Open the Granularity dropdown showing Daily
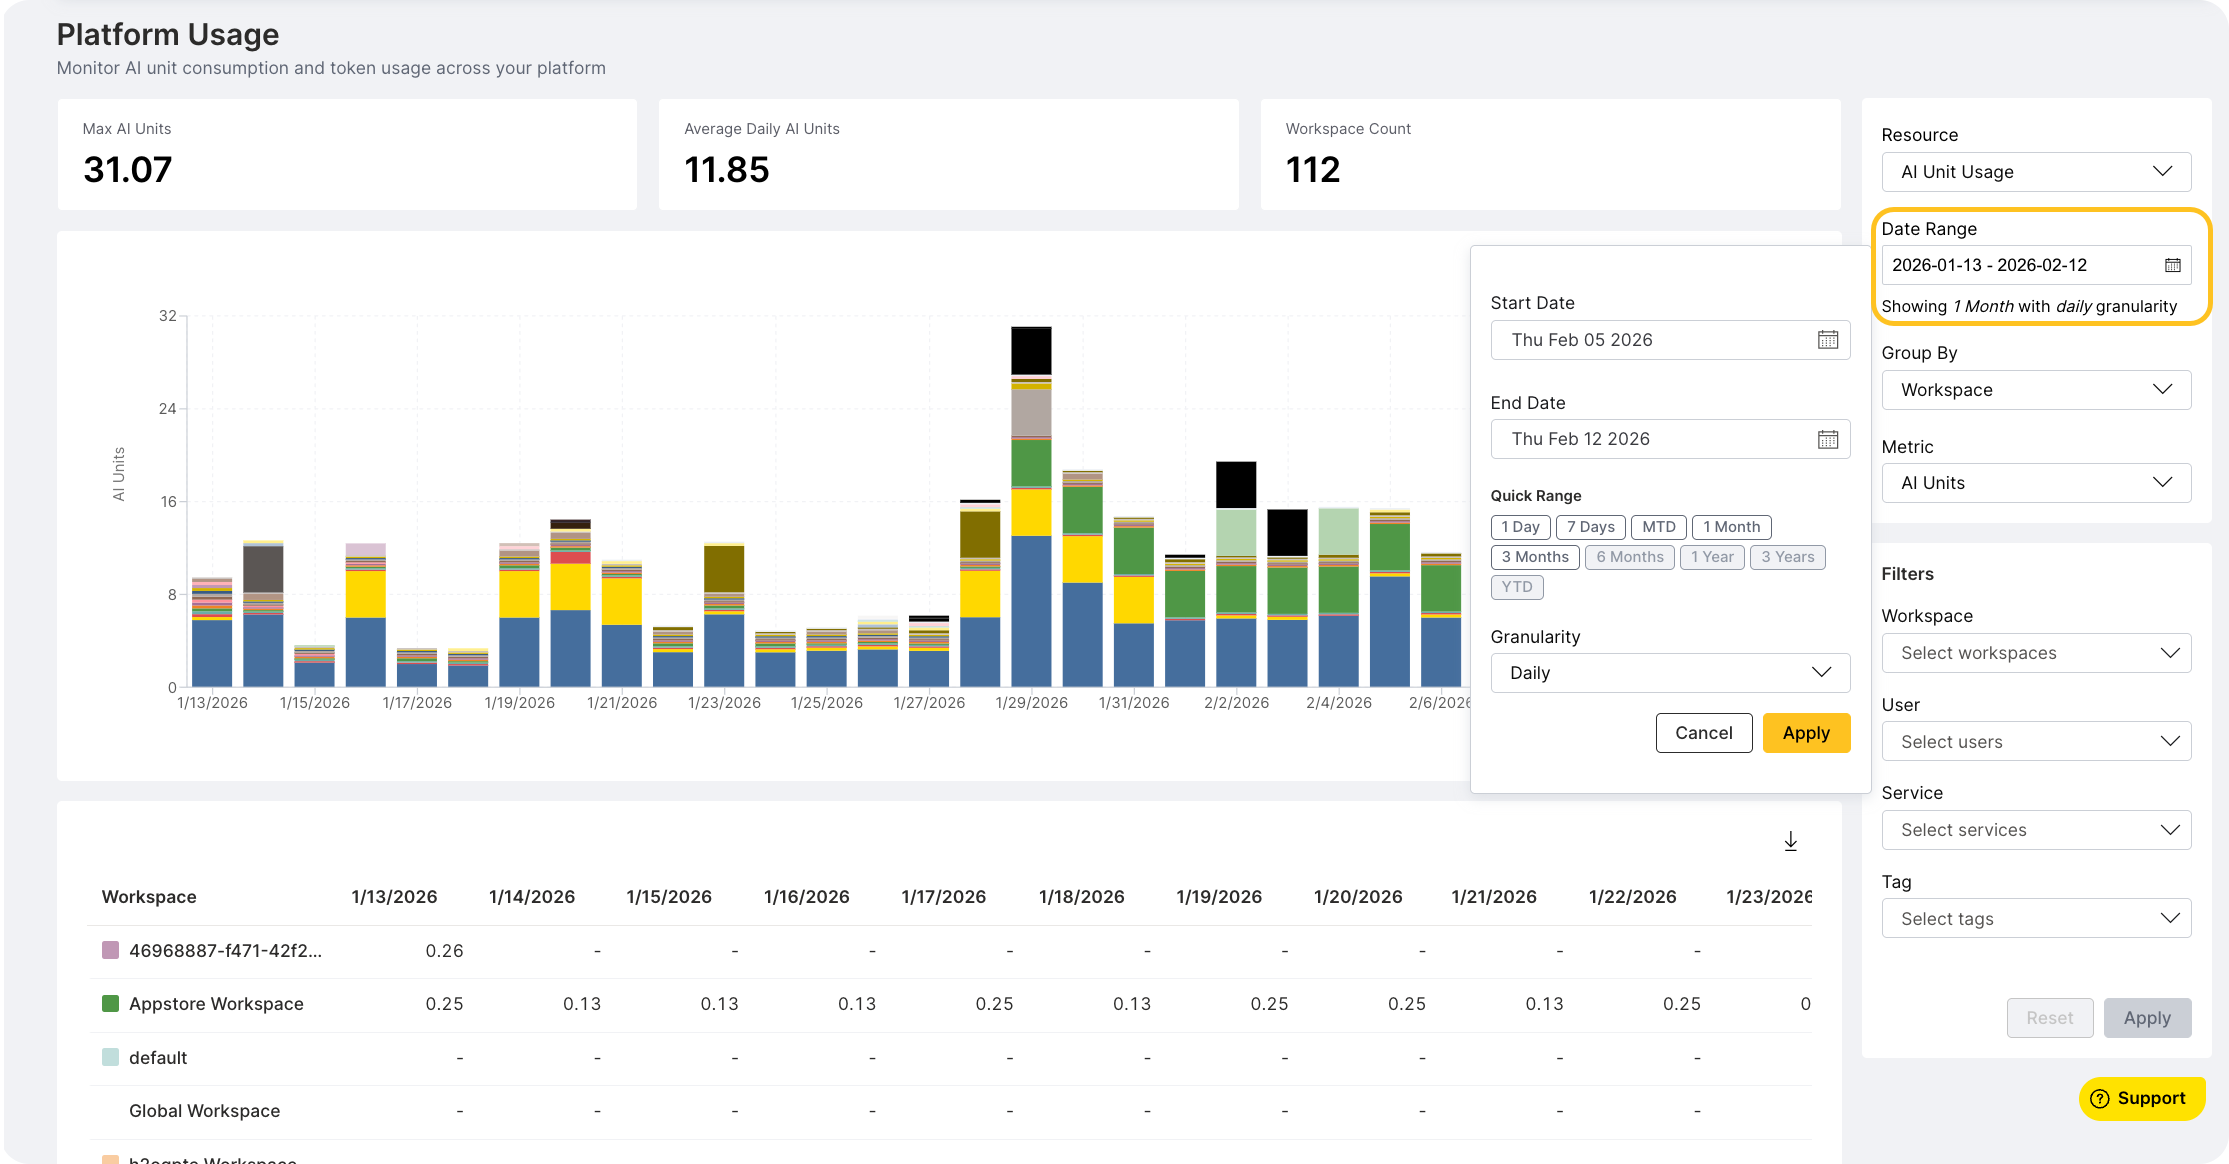 coord(1669,672)
